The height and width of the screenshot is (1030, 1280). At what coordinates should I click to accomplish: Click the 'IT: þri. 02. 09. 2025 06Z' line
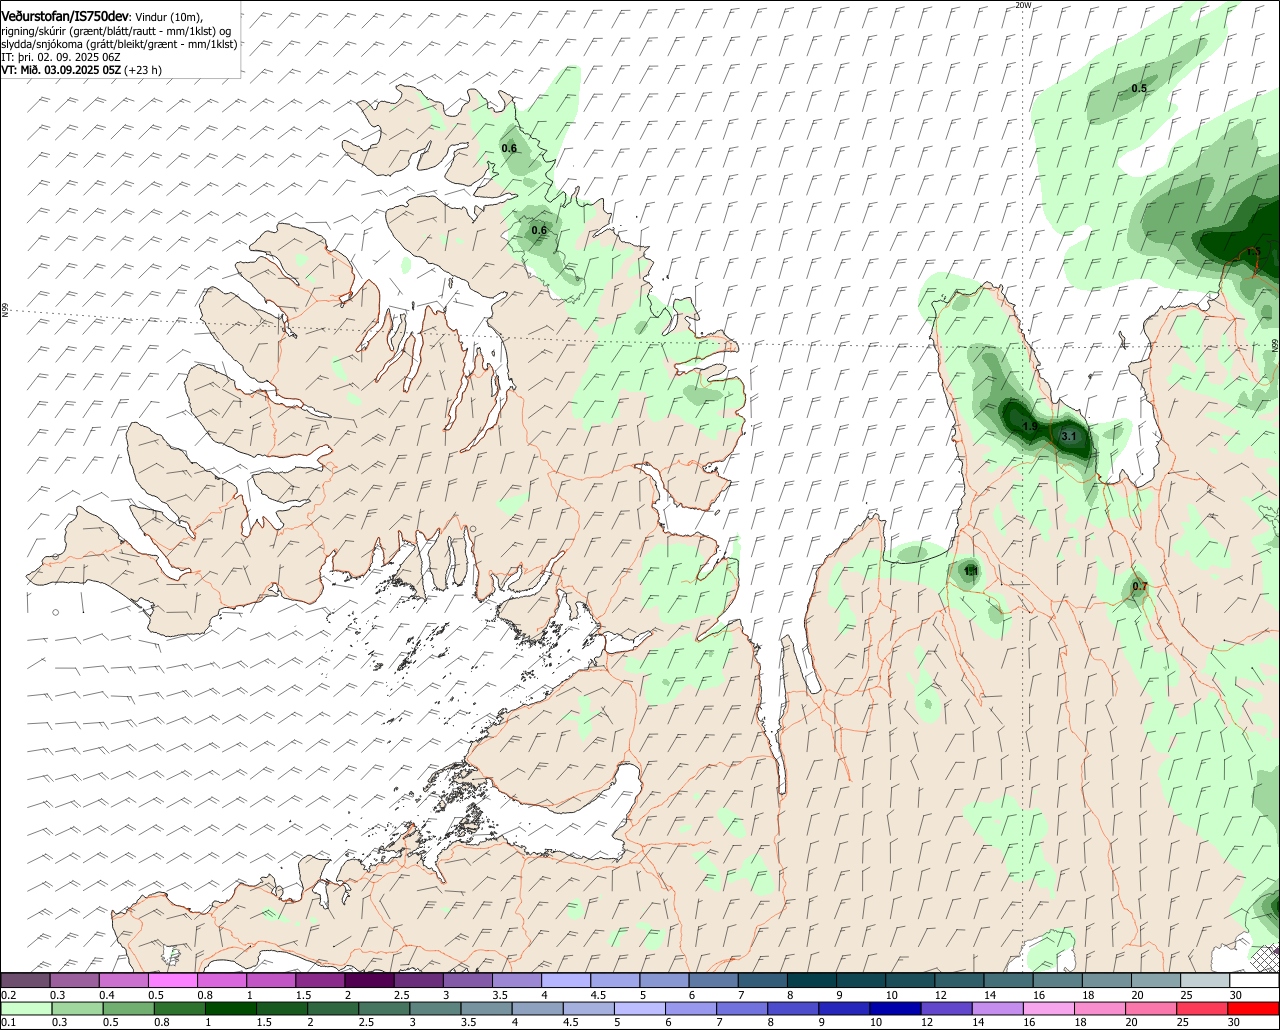tap(60, 57)
